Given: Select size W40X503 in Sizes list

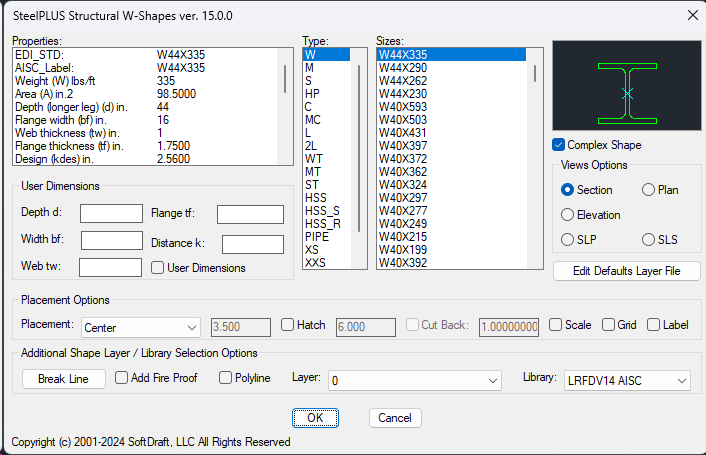Looking at the screenshot, I should [452, 120].
